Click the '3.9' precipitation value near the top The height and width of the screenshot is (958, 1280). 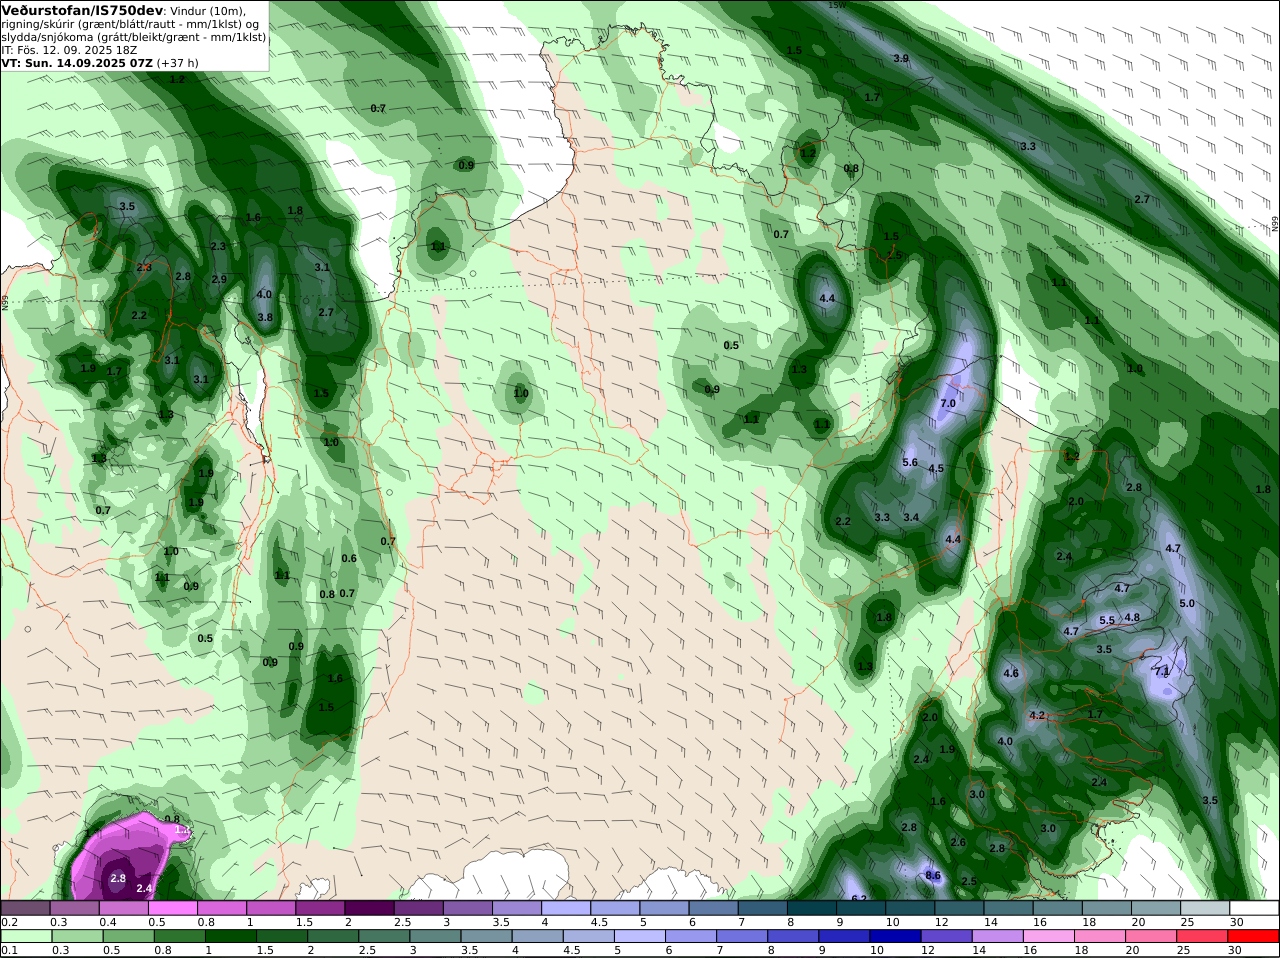click(x=901, y=59)
